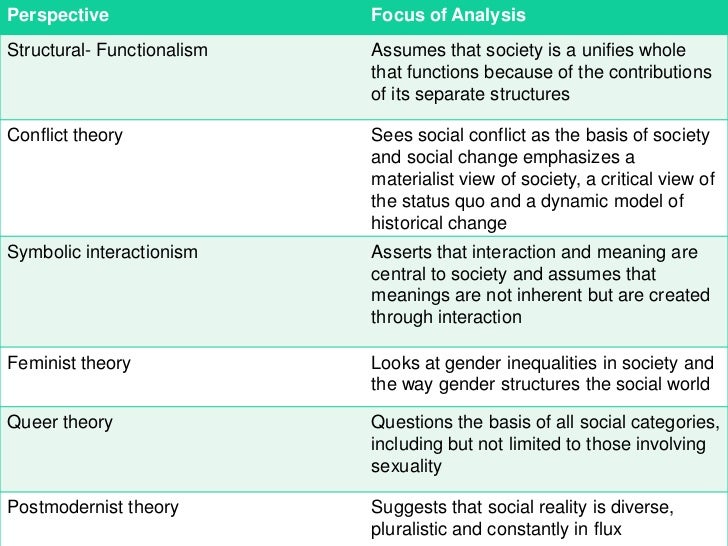Click text 'Assumes that society is a unifies whole'
The height and width of the screenshot is (546, 728).
tap(528, 50)
